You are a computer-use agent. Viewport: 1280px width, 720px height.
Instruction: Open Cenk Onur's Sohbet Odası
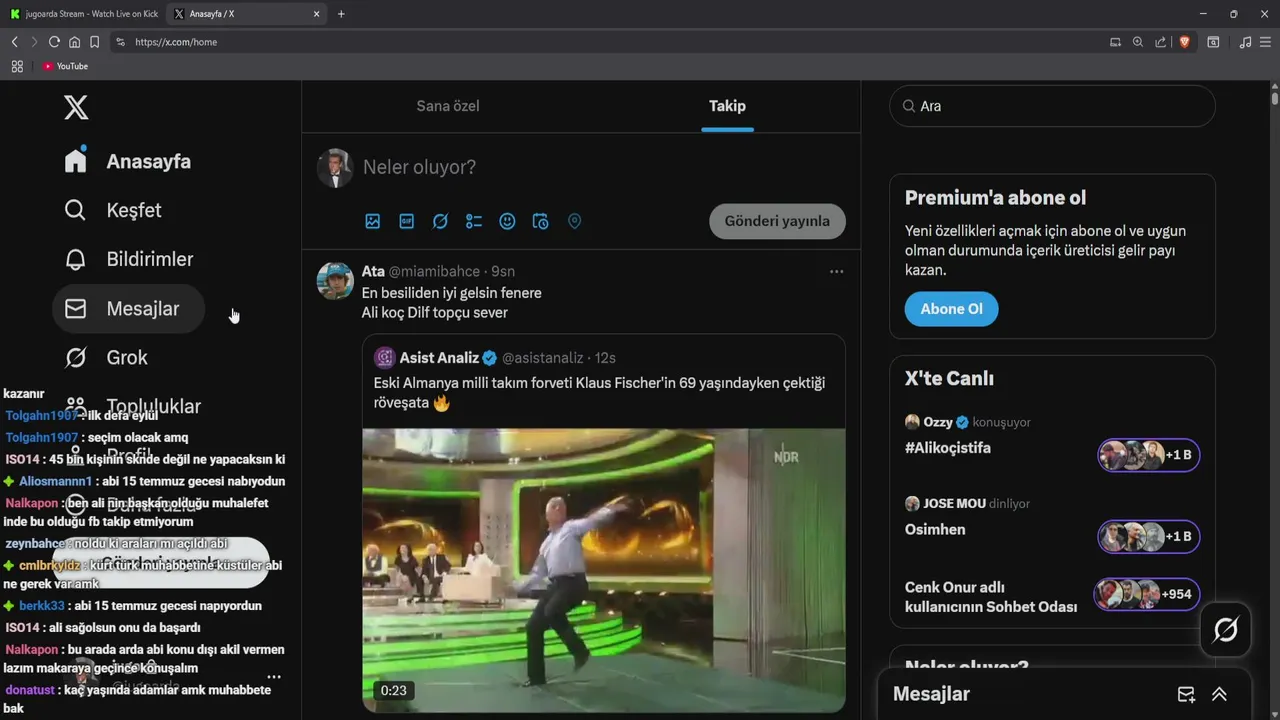tap(991, 597)
